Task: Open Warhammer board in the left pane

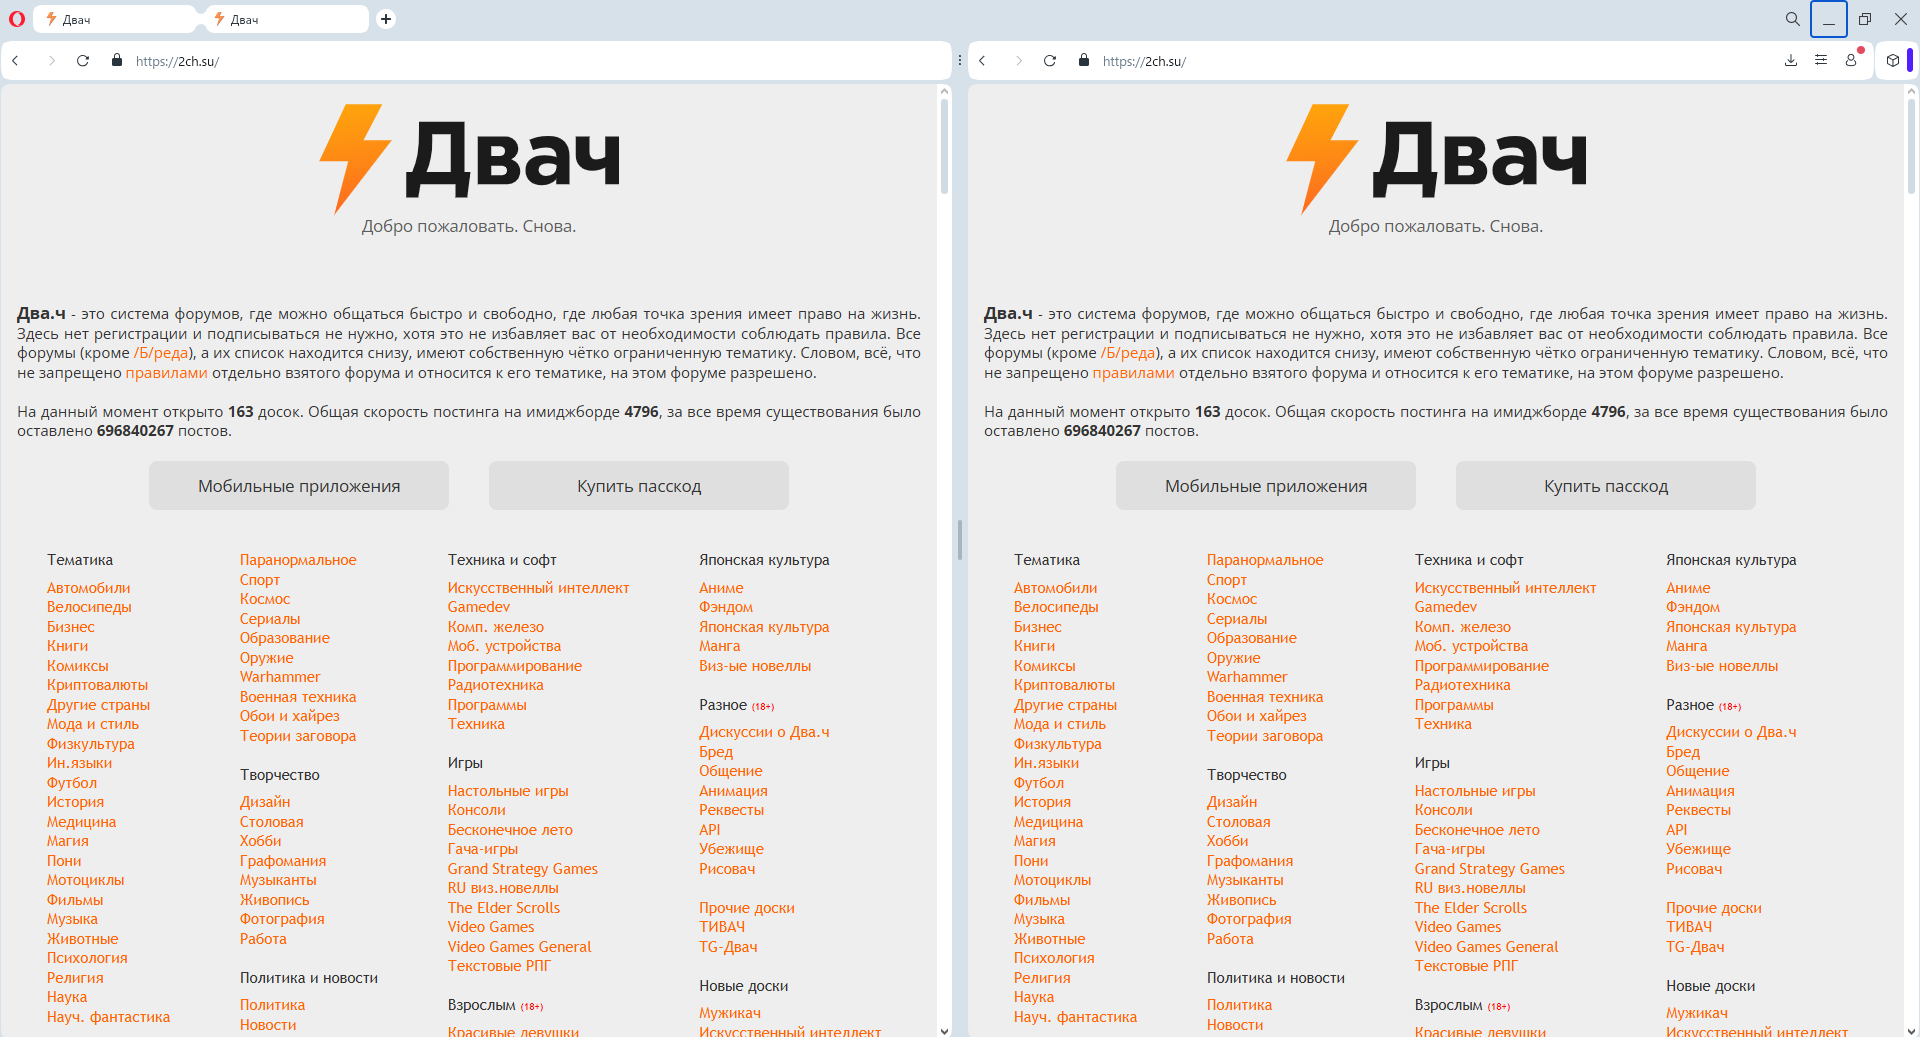Action: pos(280,677)
